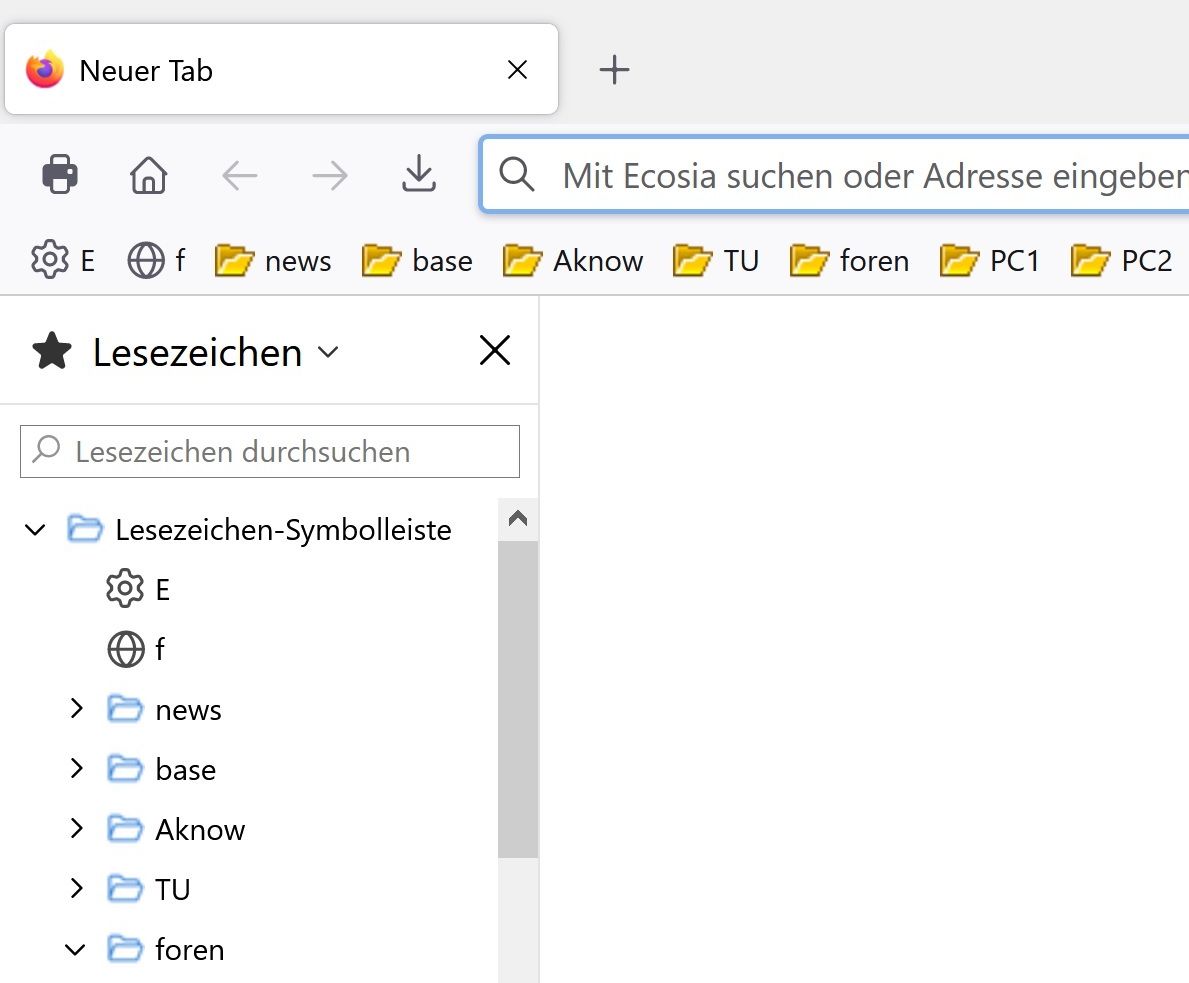Open a new tab with plus button
The height and width of the screenshot is (983, 1189).
coord(614,70)
